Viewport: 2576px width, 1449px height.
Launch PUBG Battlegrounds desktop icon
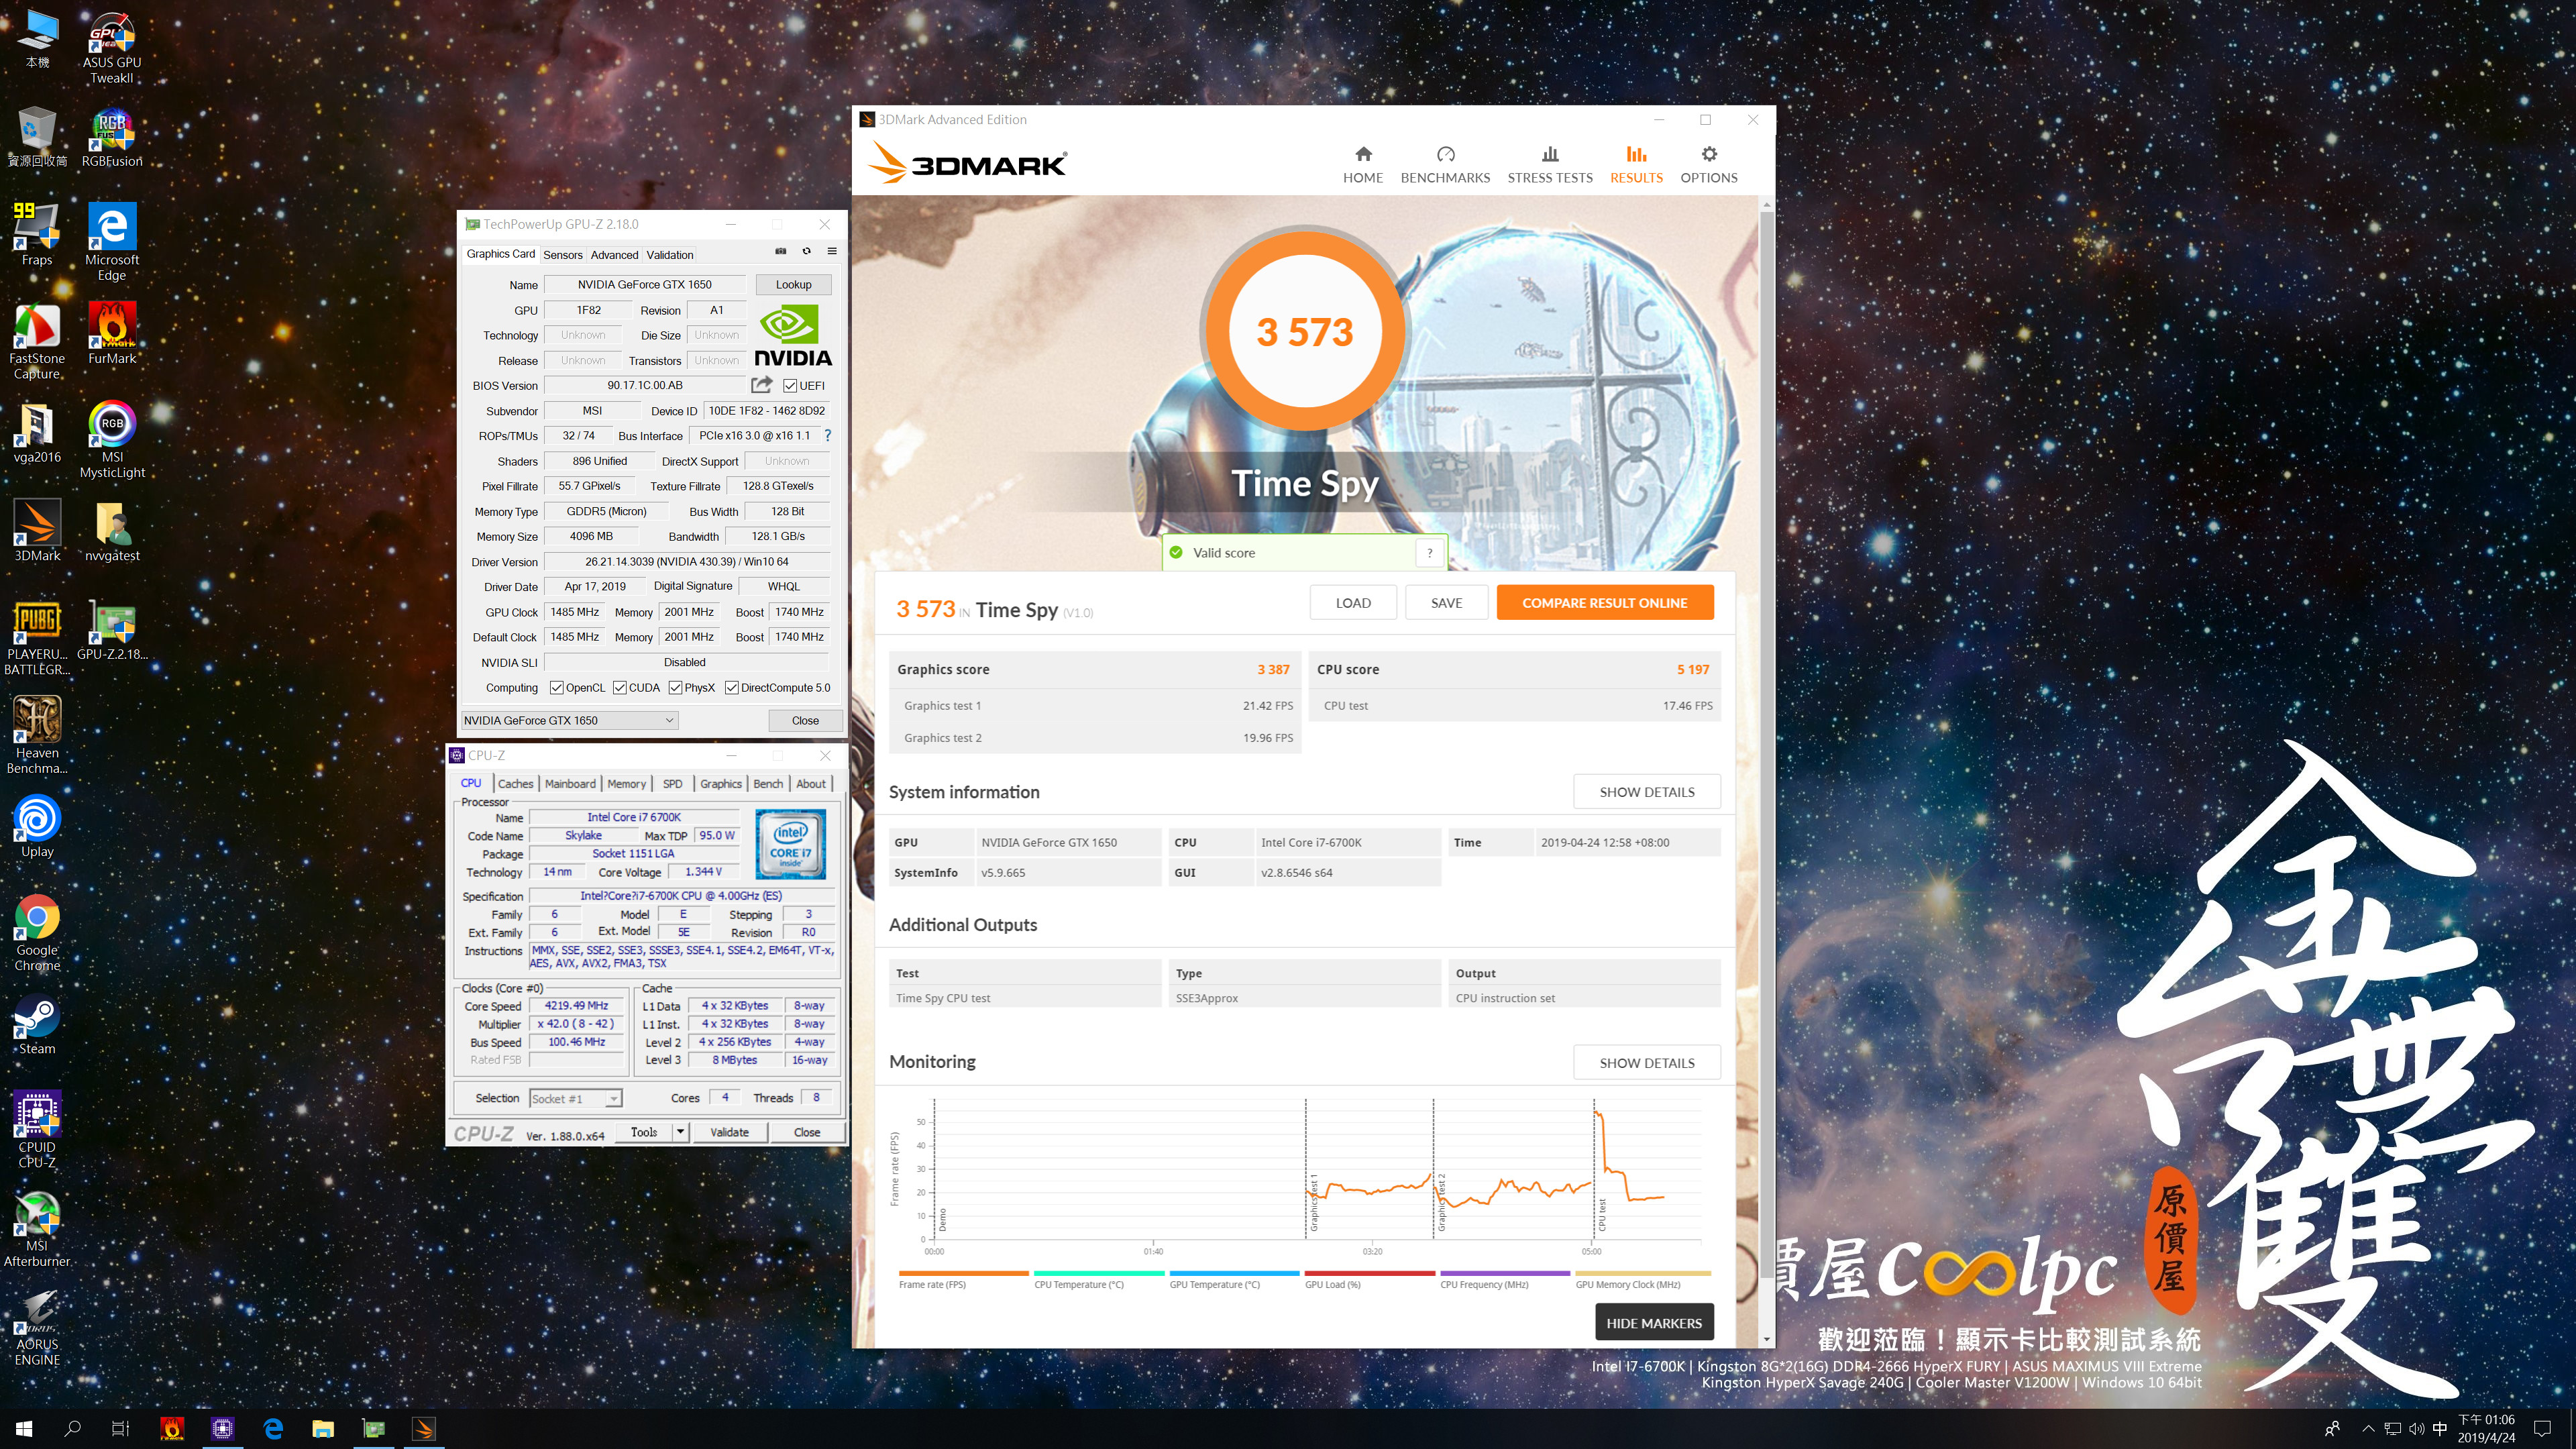point(37,637)
